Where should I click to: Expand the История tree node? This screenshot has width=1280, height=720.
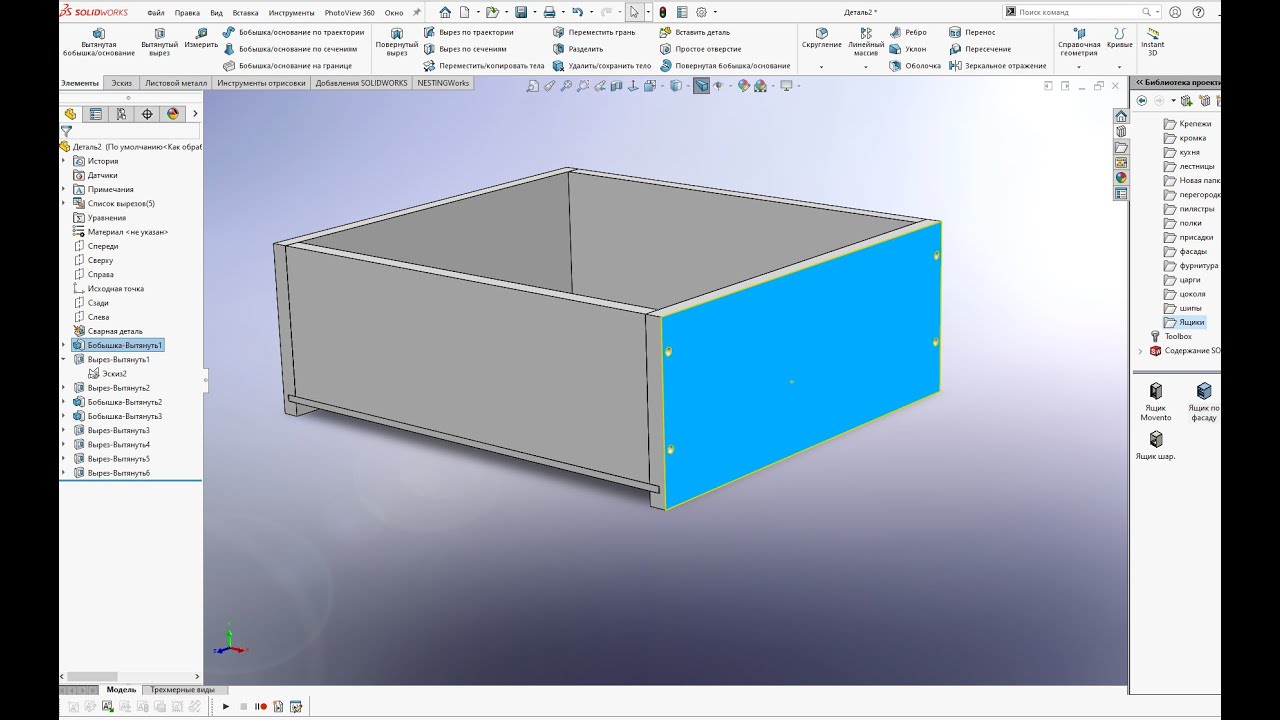pyautogui.click(x=64, y=161)
